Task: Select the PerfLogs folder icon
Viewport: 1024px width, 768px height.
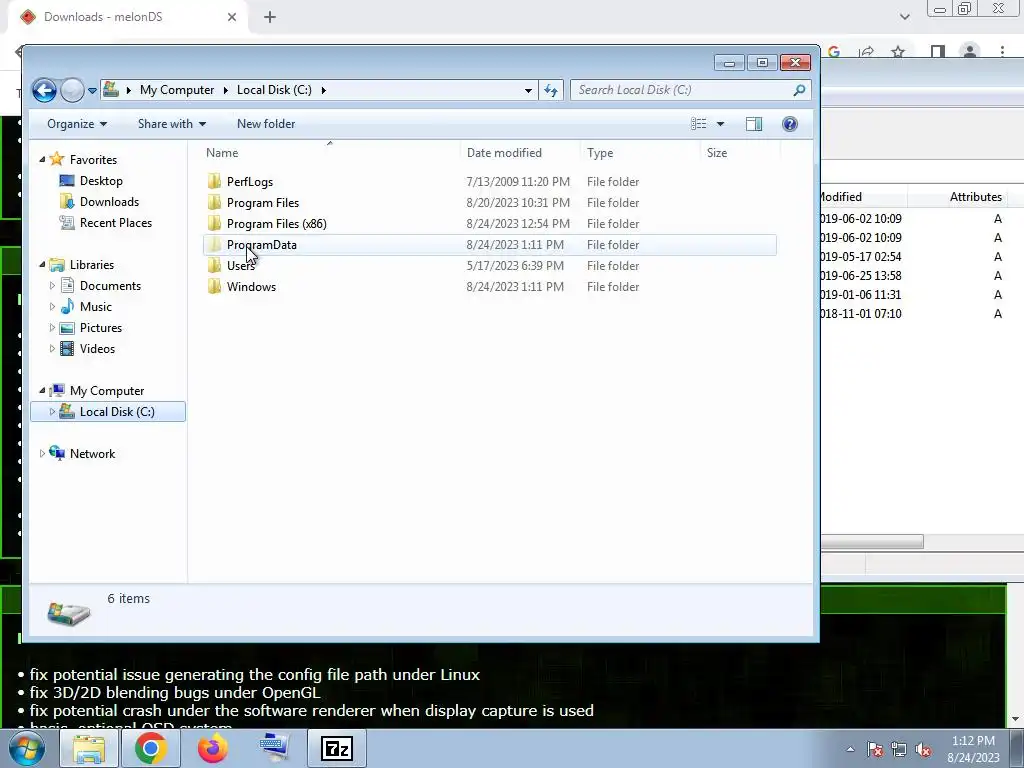Action: (x=214, y=182)
